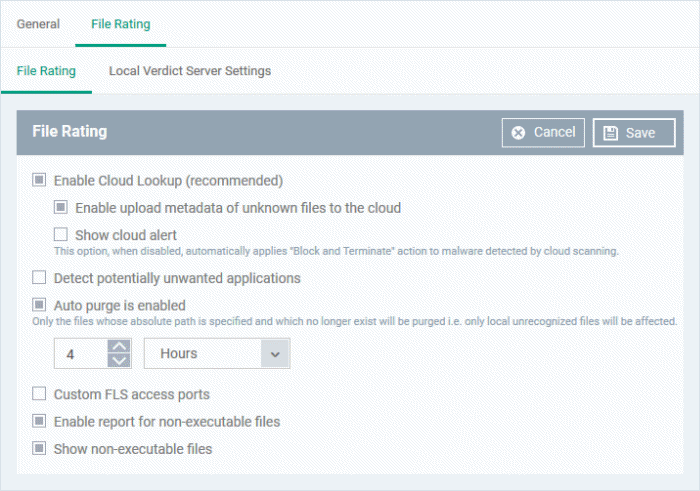Click the File Rating panel heading
700x491 pixels.
70,132
